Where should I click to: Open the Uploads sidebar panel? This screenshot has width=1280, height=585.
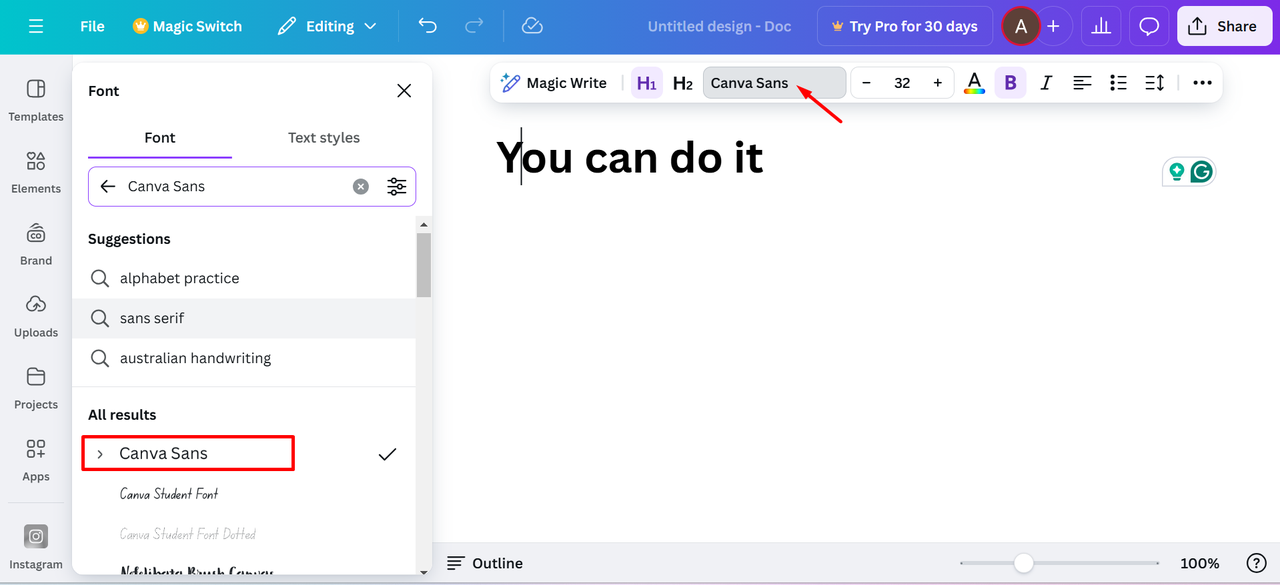[36, 316]
